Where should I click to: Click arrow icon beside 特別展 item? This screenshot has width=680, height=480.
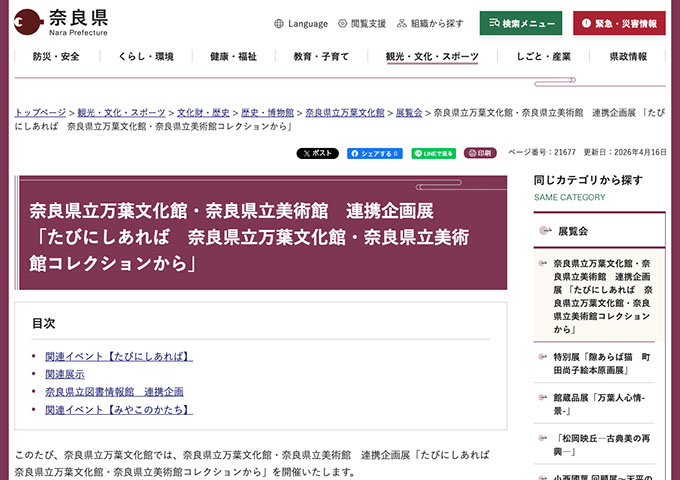[x=543, y=357]
